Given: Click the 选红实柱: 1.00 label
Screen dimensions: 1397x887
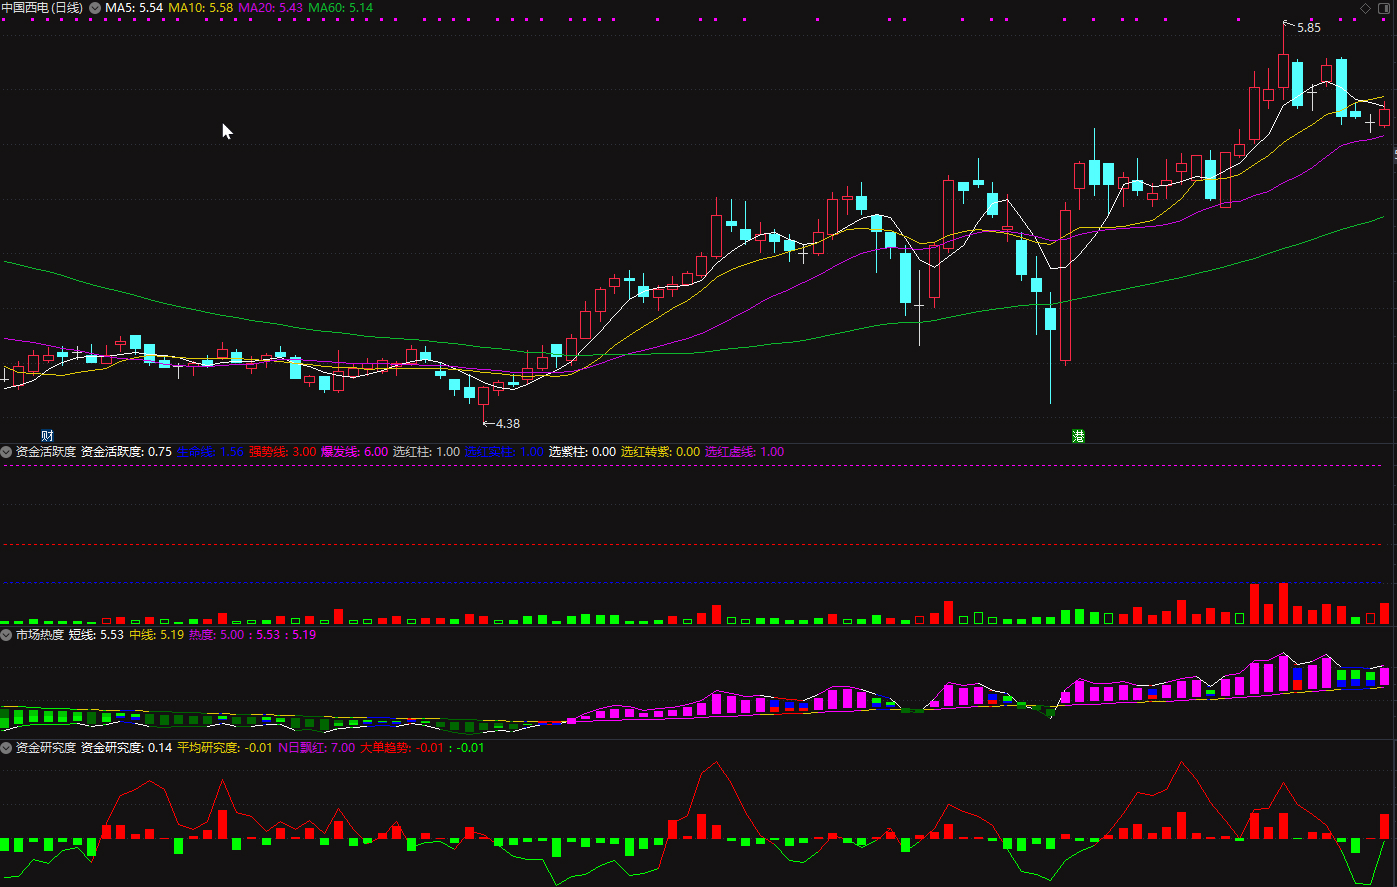Looking at the screenshot, I should coord(505,452).
